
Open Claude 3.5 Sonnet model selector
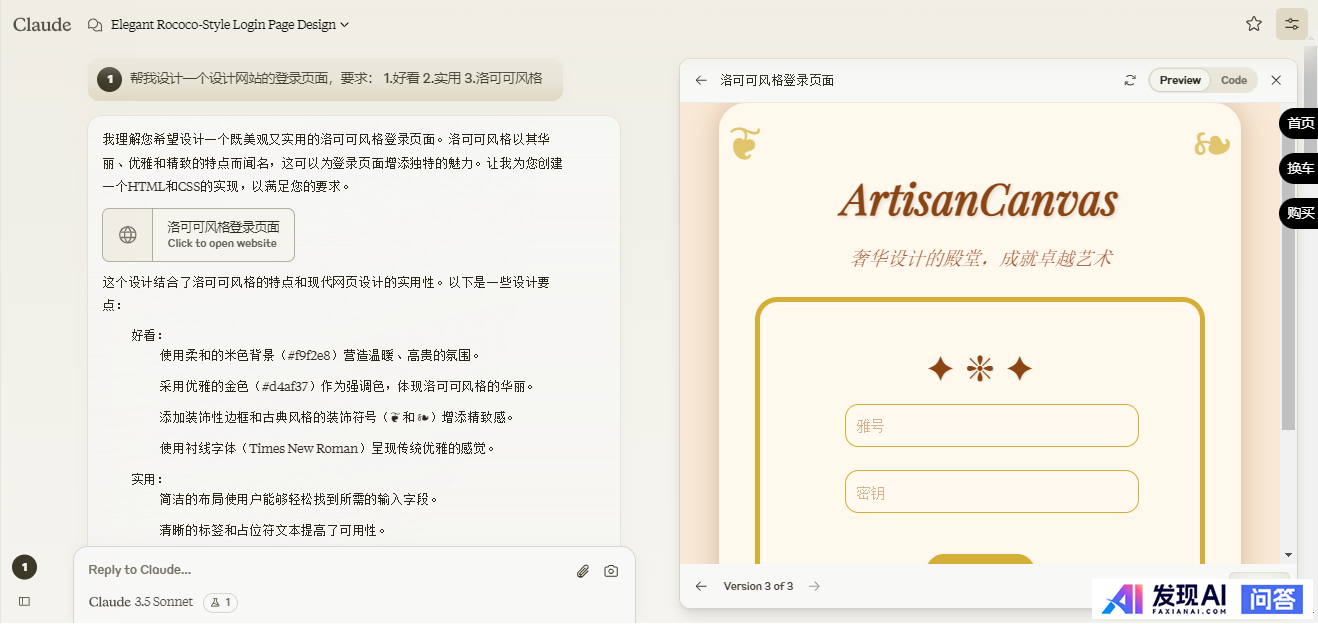click(141, 602)
